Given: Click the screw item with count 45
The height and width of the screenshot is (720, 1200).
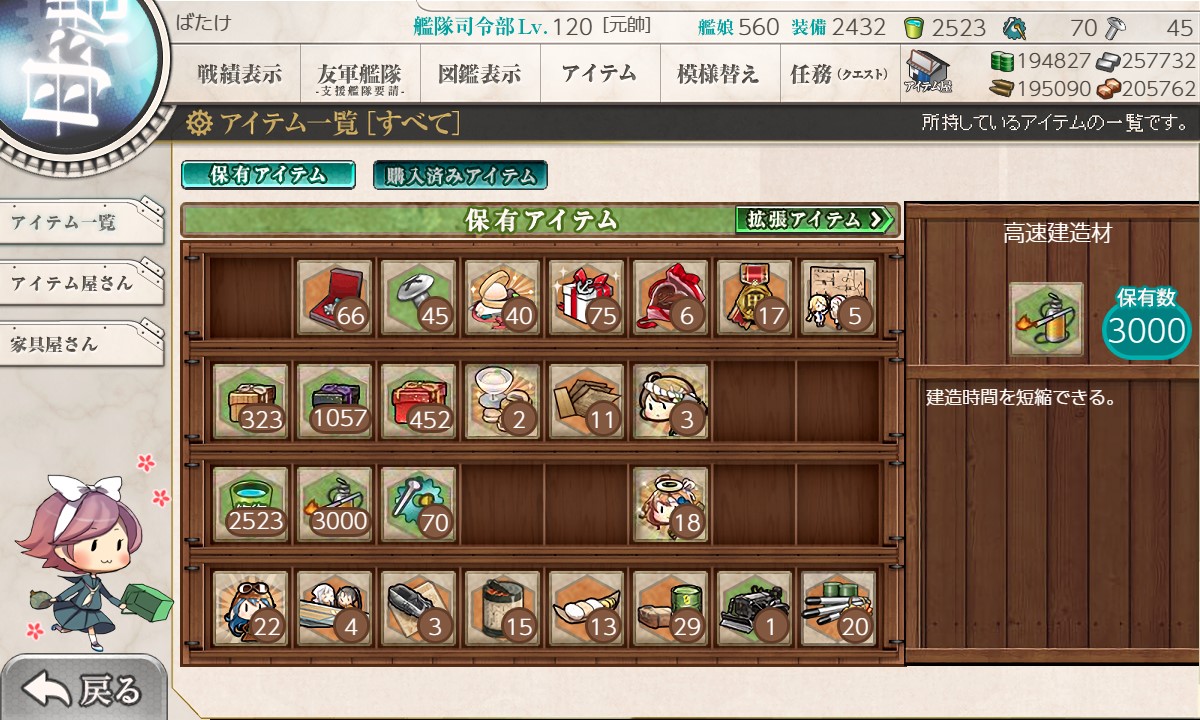Looking at the screenshot, I should [419, 297].
